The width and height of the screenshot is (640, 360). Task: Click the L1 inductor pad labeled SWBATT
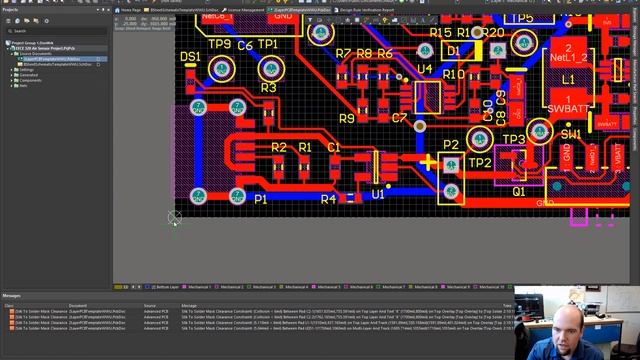[568, 104]
